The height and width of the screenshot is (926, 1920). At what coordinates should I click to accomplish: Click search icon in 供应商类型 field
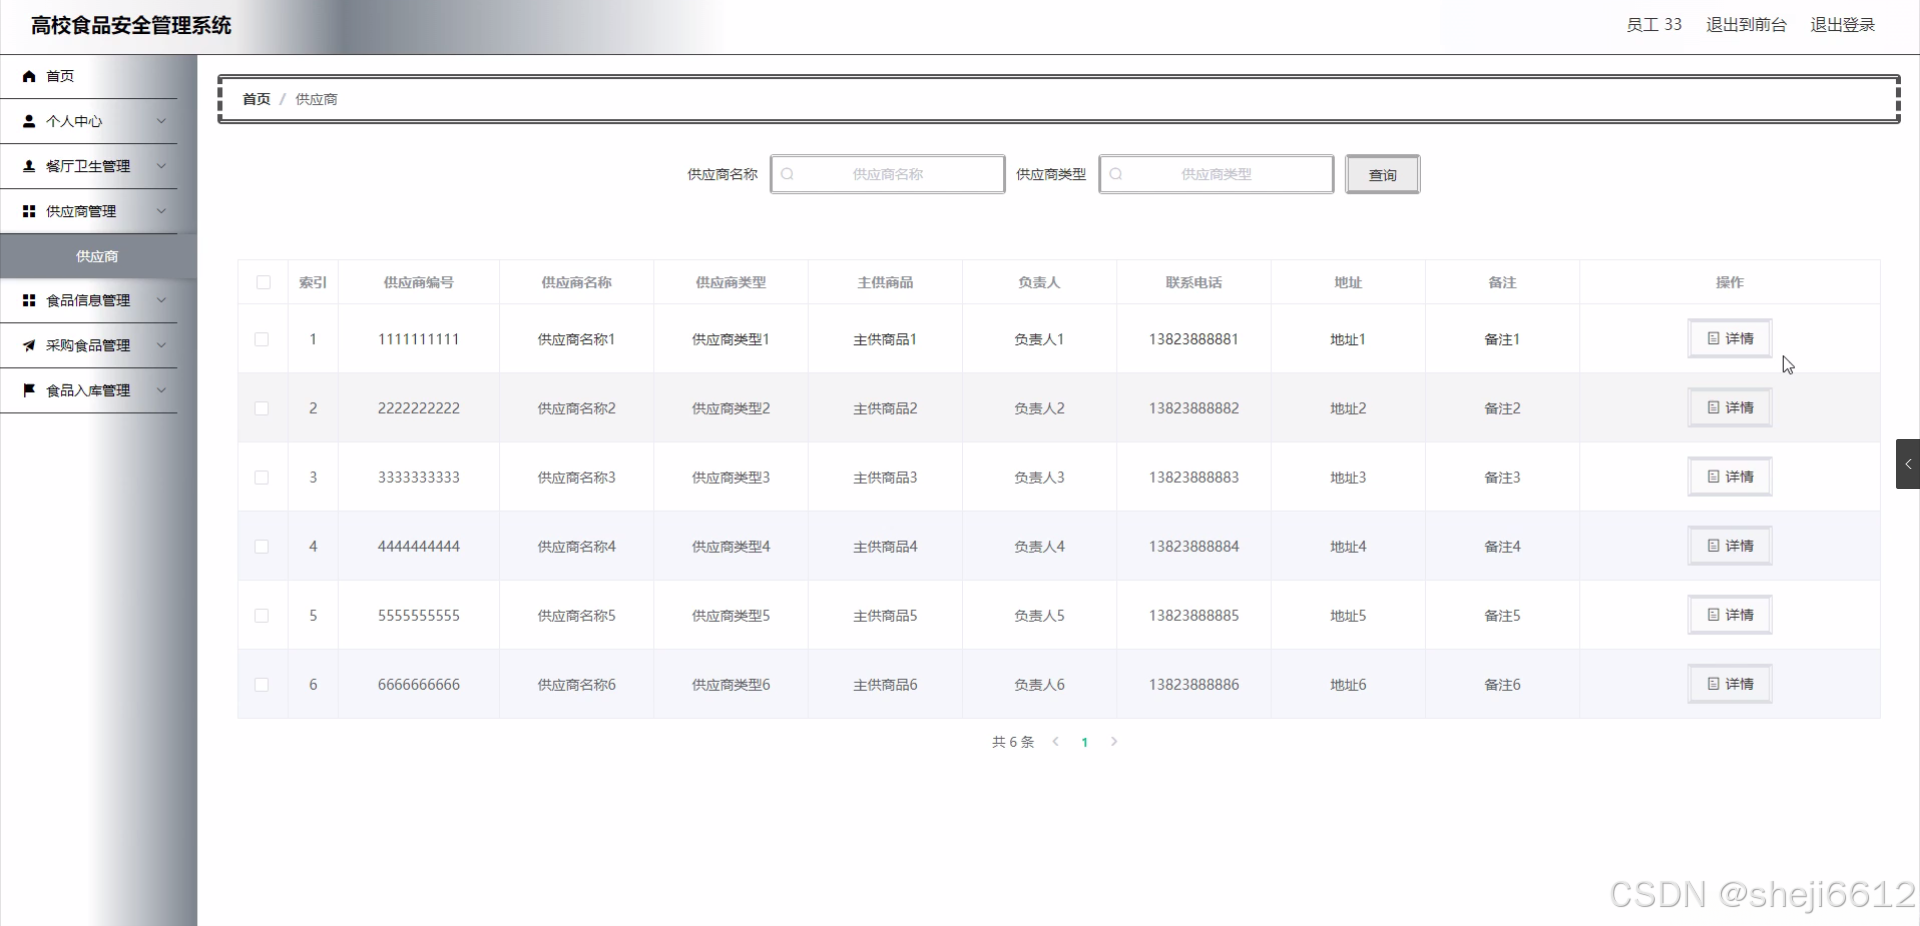(1116, 174)
